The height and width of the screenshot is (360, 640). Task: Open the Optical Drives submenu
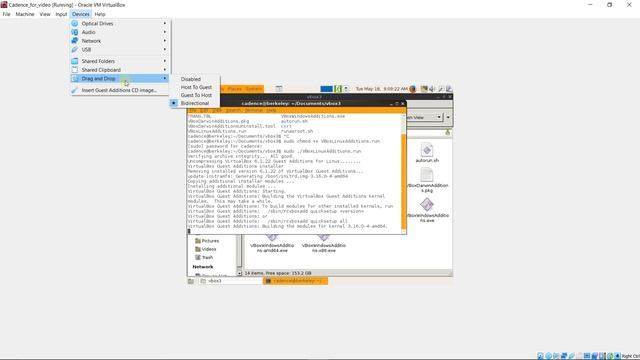click(120, 24)
